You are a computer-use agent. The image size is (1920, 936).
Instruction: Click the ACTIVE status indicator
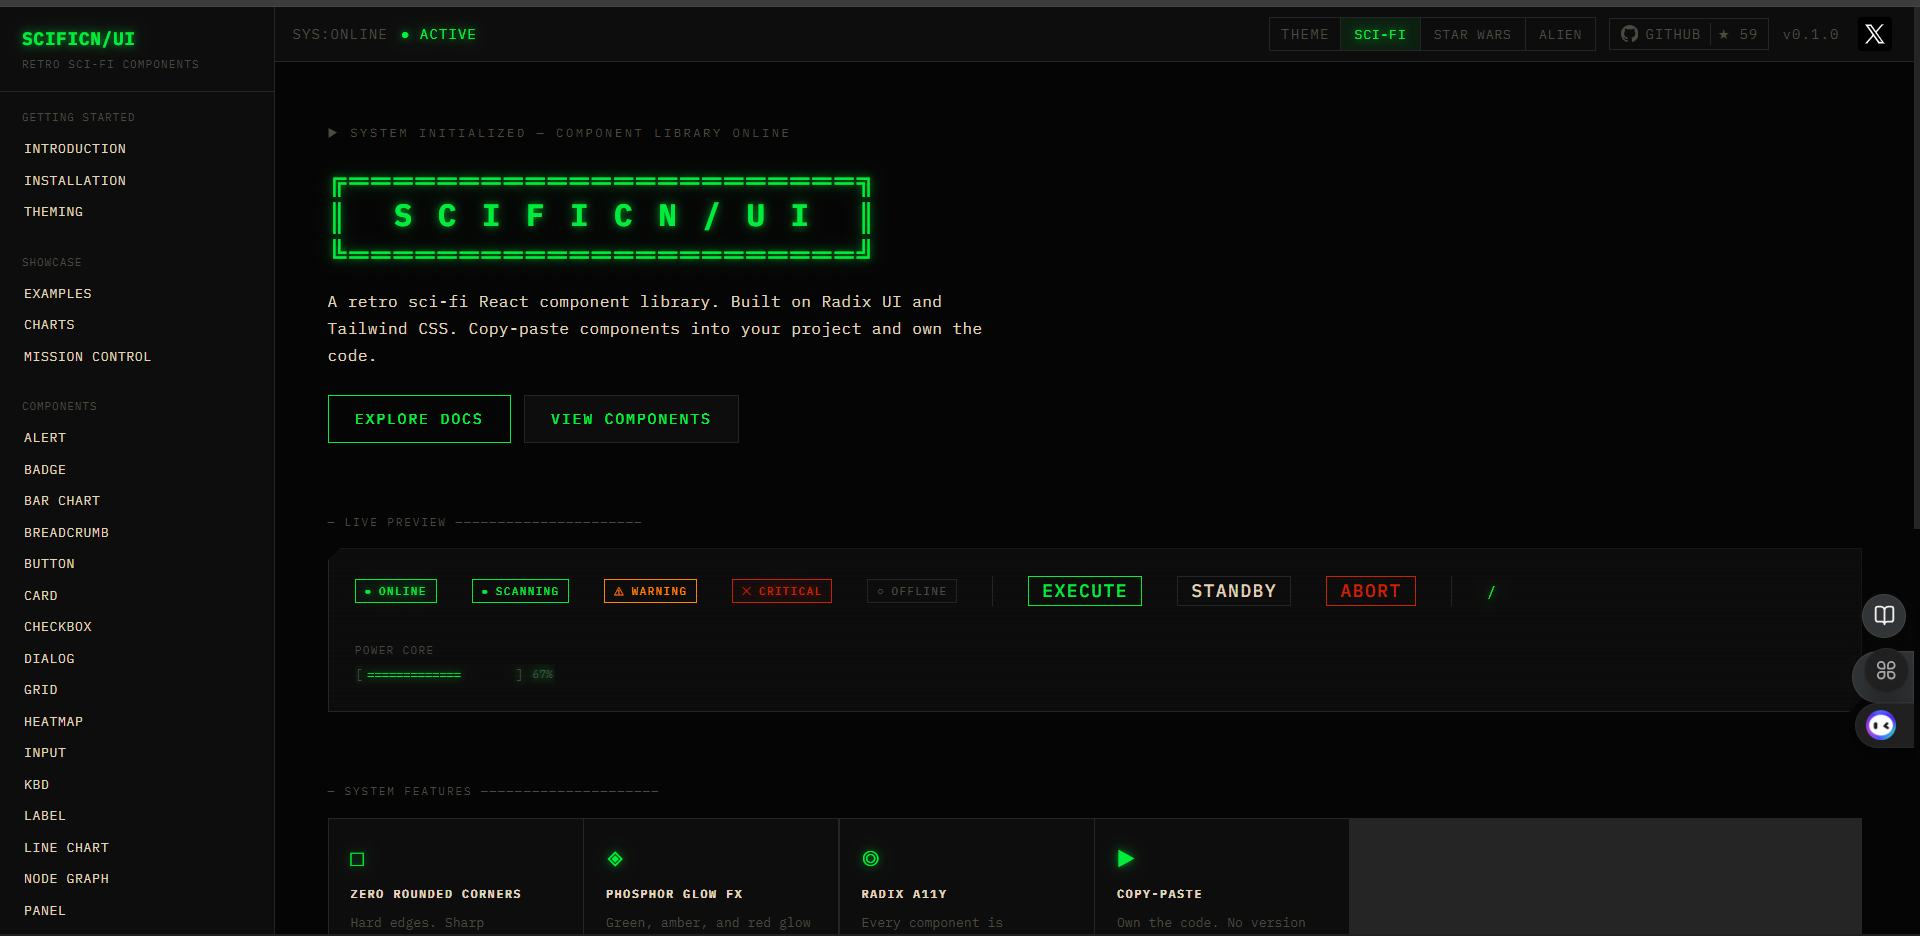(x=440, y=34)
